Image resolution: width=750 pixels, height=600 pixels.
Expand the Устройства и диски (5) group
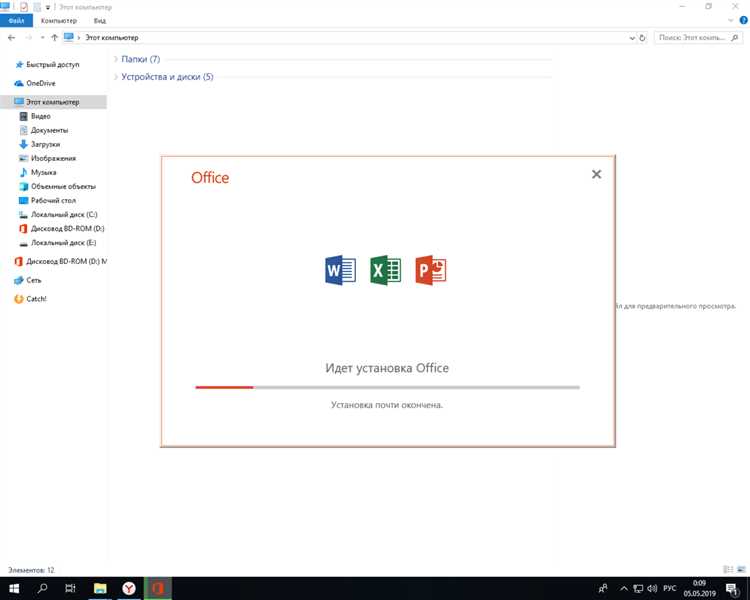[115, 77]
